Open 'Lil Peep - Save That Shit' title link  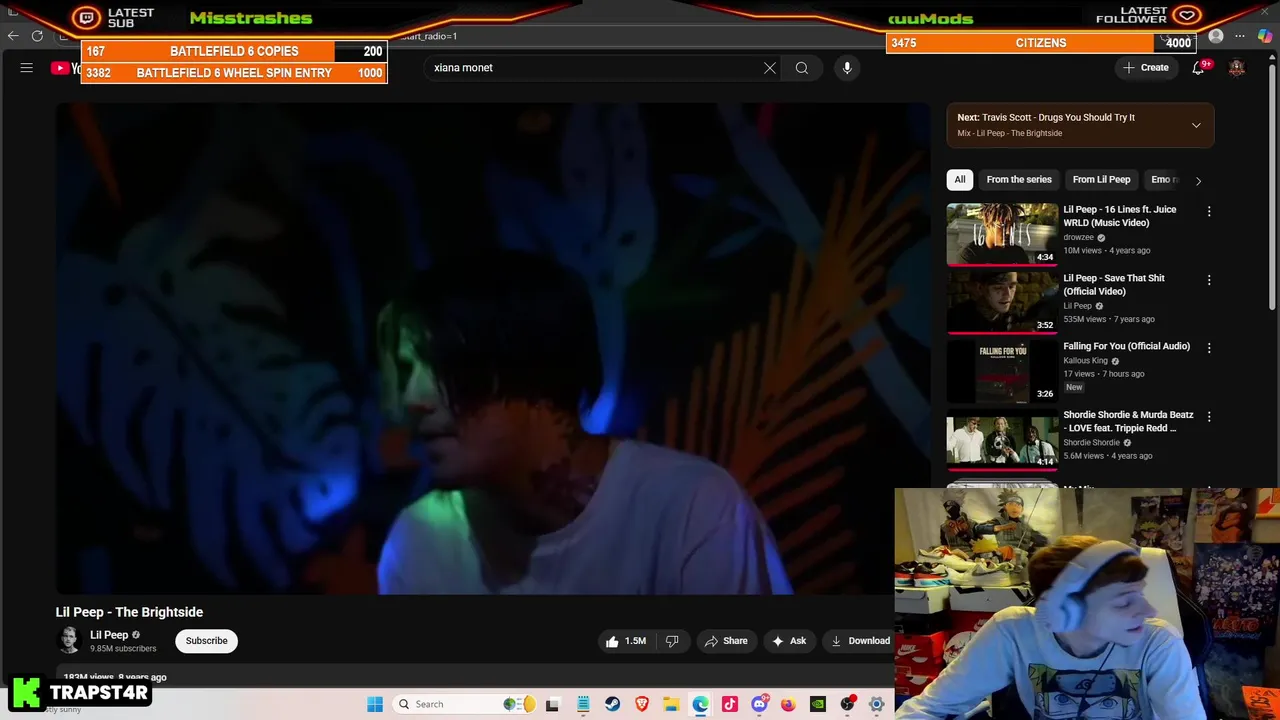tap(1113, 285)
